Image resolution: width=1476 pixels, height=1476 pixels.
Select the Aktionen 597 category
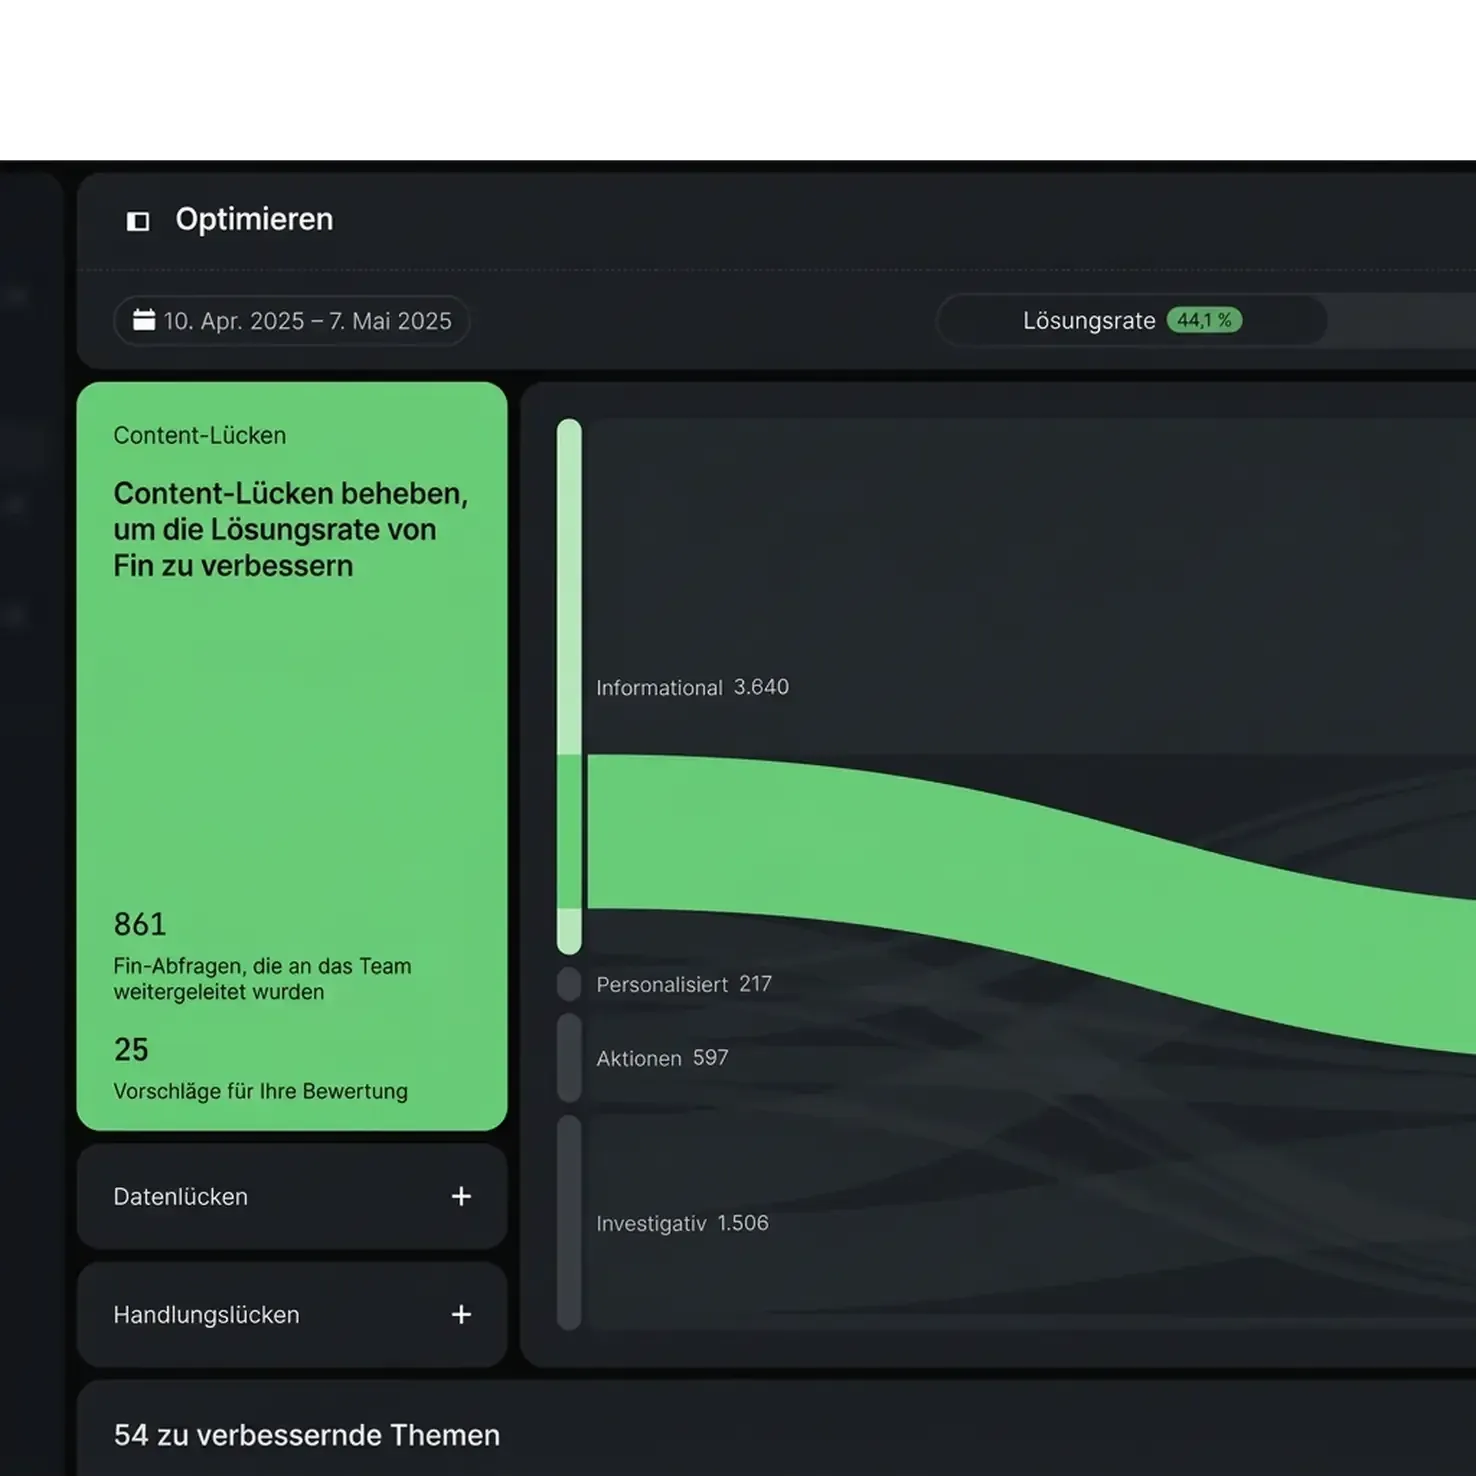tap(662, 1058)
